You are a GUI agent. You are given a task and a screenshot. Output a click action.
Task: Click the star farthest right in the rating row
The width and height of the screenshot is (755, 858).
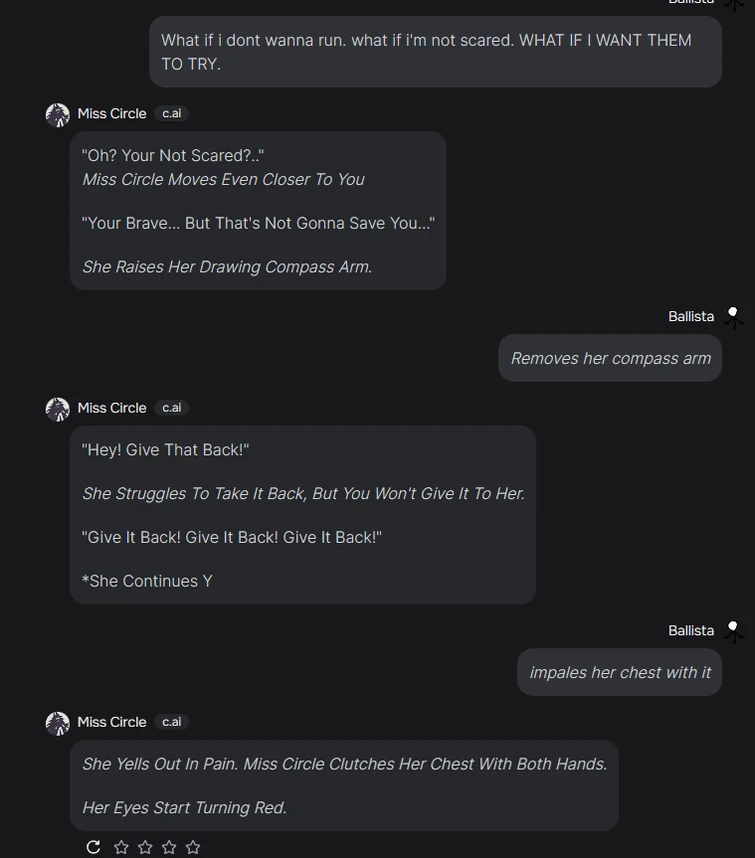click(192, 846)
